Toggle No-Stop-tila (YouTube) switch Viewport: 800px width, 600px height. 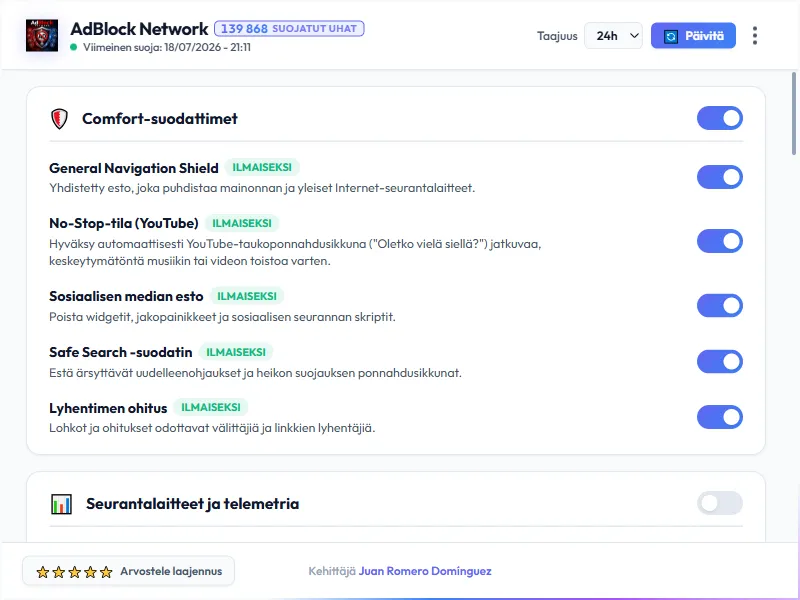(x=719, y=241)
